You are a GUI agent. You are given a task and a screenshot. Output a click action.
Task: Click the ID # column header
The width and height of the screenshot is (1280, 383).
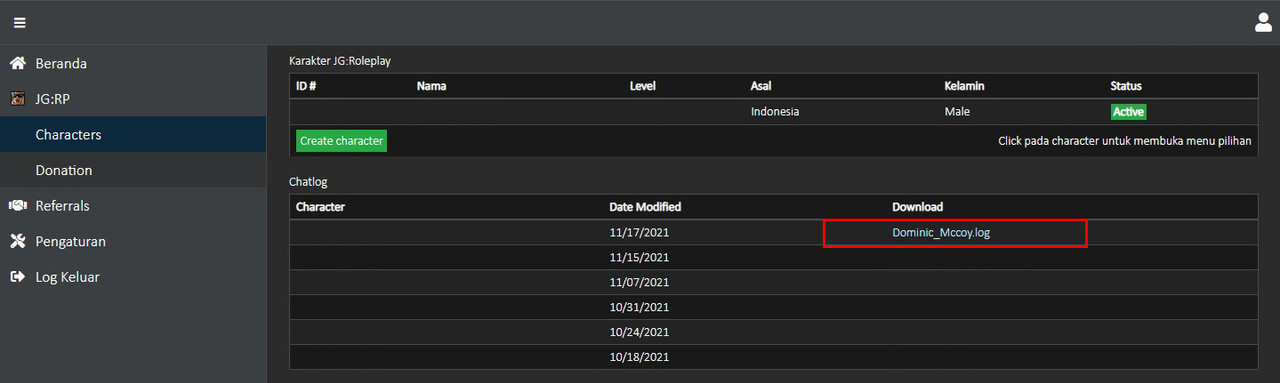coord(306,86)
